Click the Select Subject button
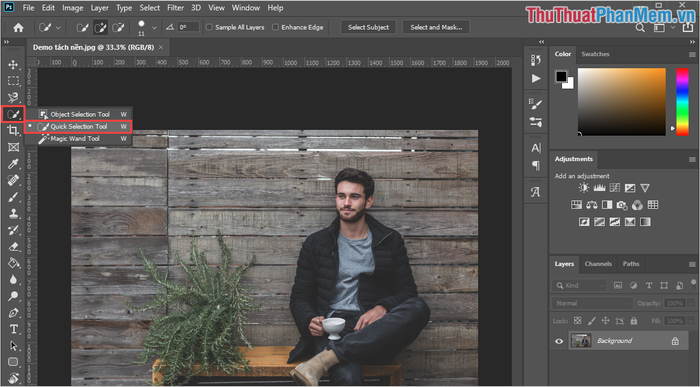Image resolution: width=700 pixels, height=387 pixels. pyautogui.click(x=368, y=27)
